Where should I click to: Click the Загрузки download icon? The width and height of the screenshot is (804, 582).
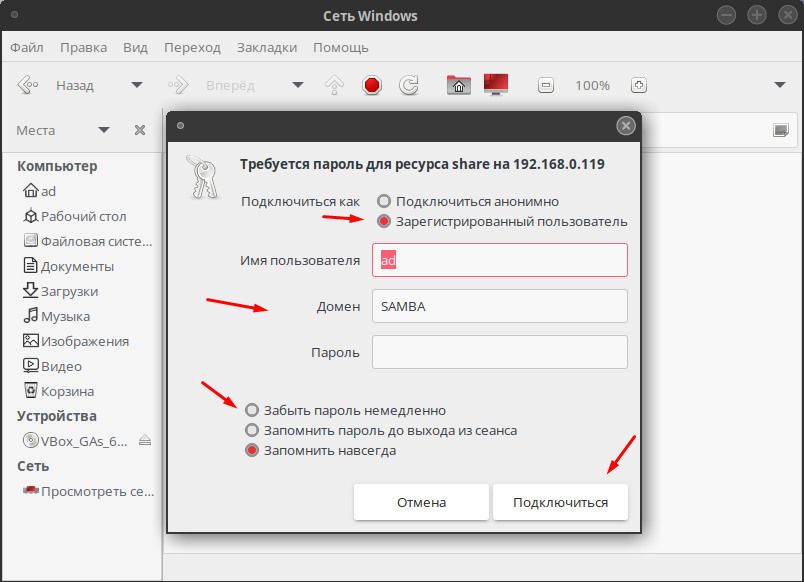31,290
